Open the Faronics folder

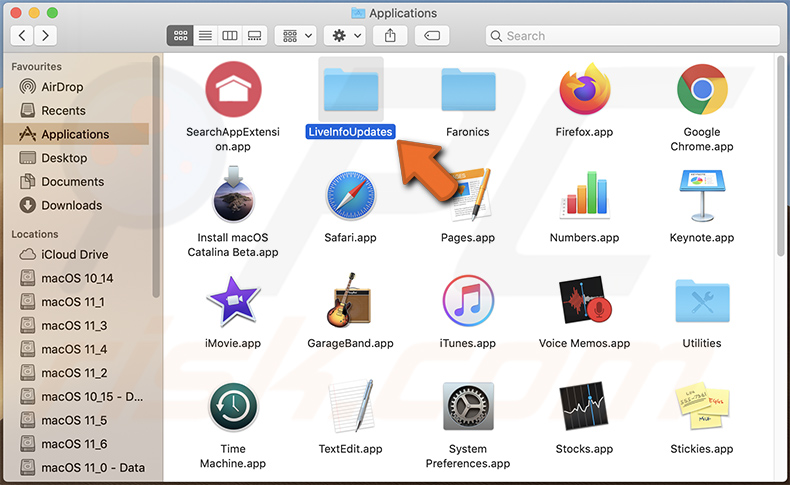point(468,91)
